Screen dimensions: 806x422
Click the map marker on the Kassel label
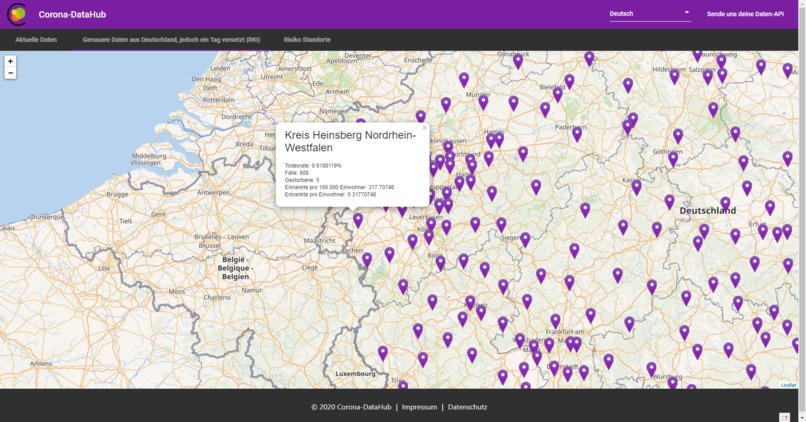[x=636, y=187]
